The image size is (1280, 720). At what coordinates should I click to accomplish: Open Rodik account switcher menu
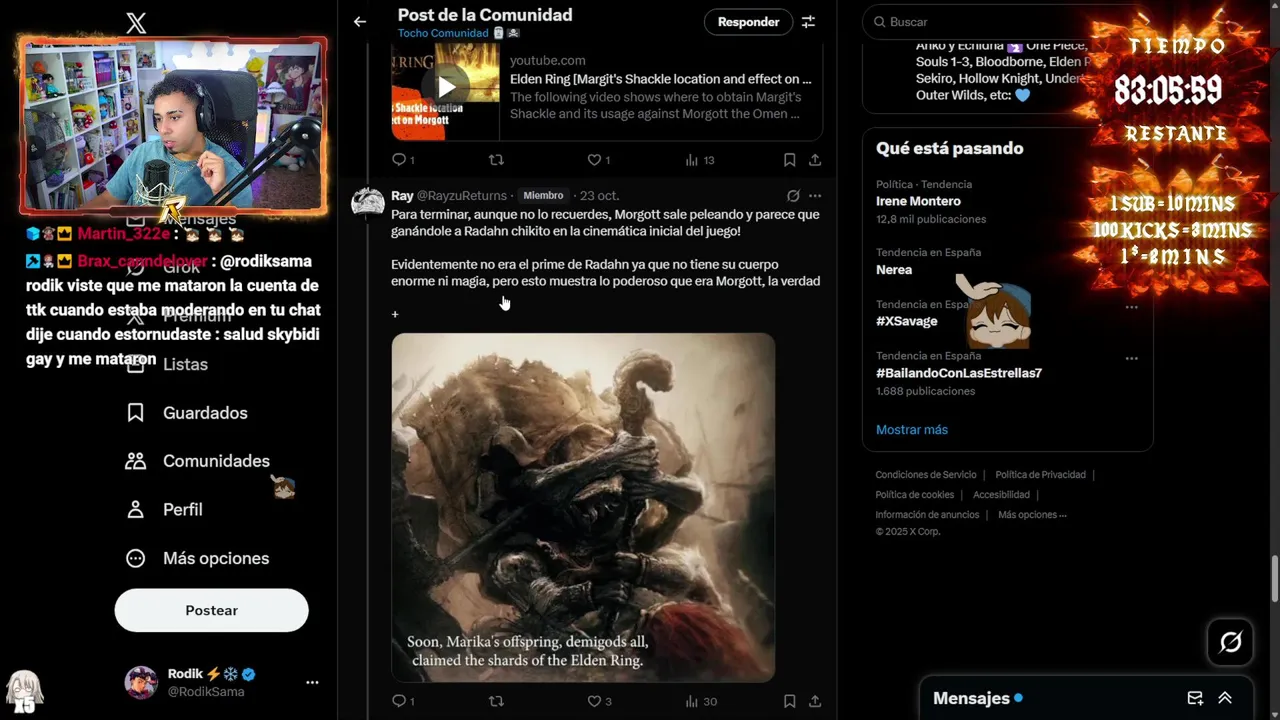[x=222, y=682]
